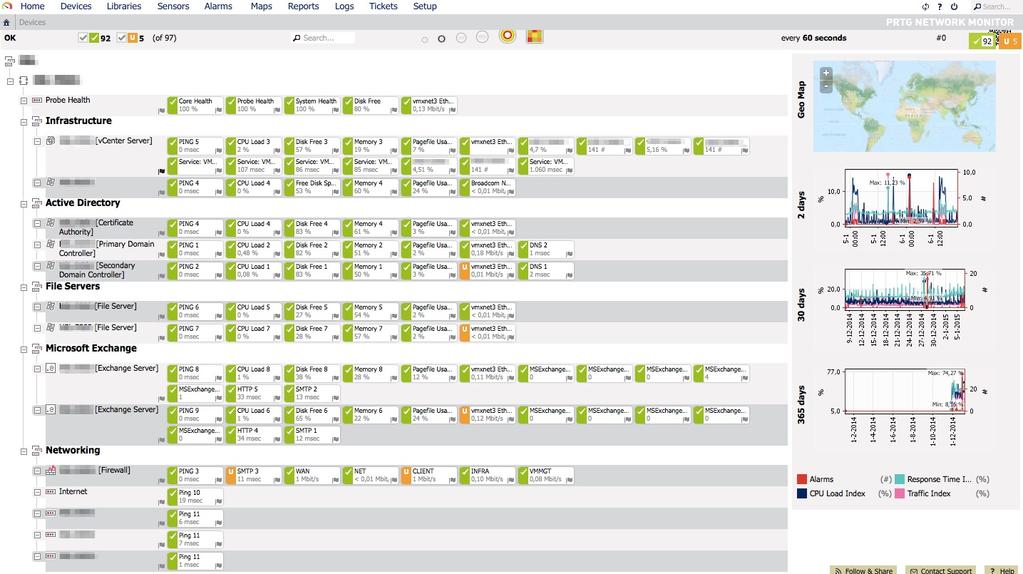Zoom in the Geo Map with plus icon
1023x574 pixels.
(826, 73)
